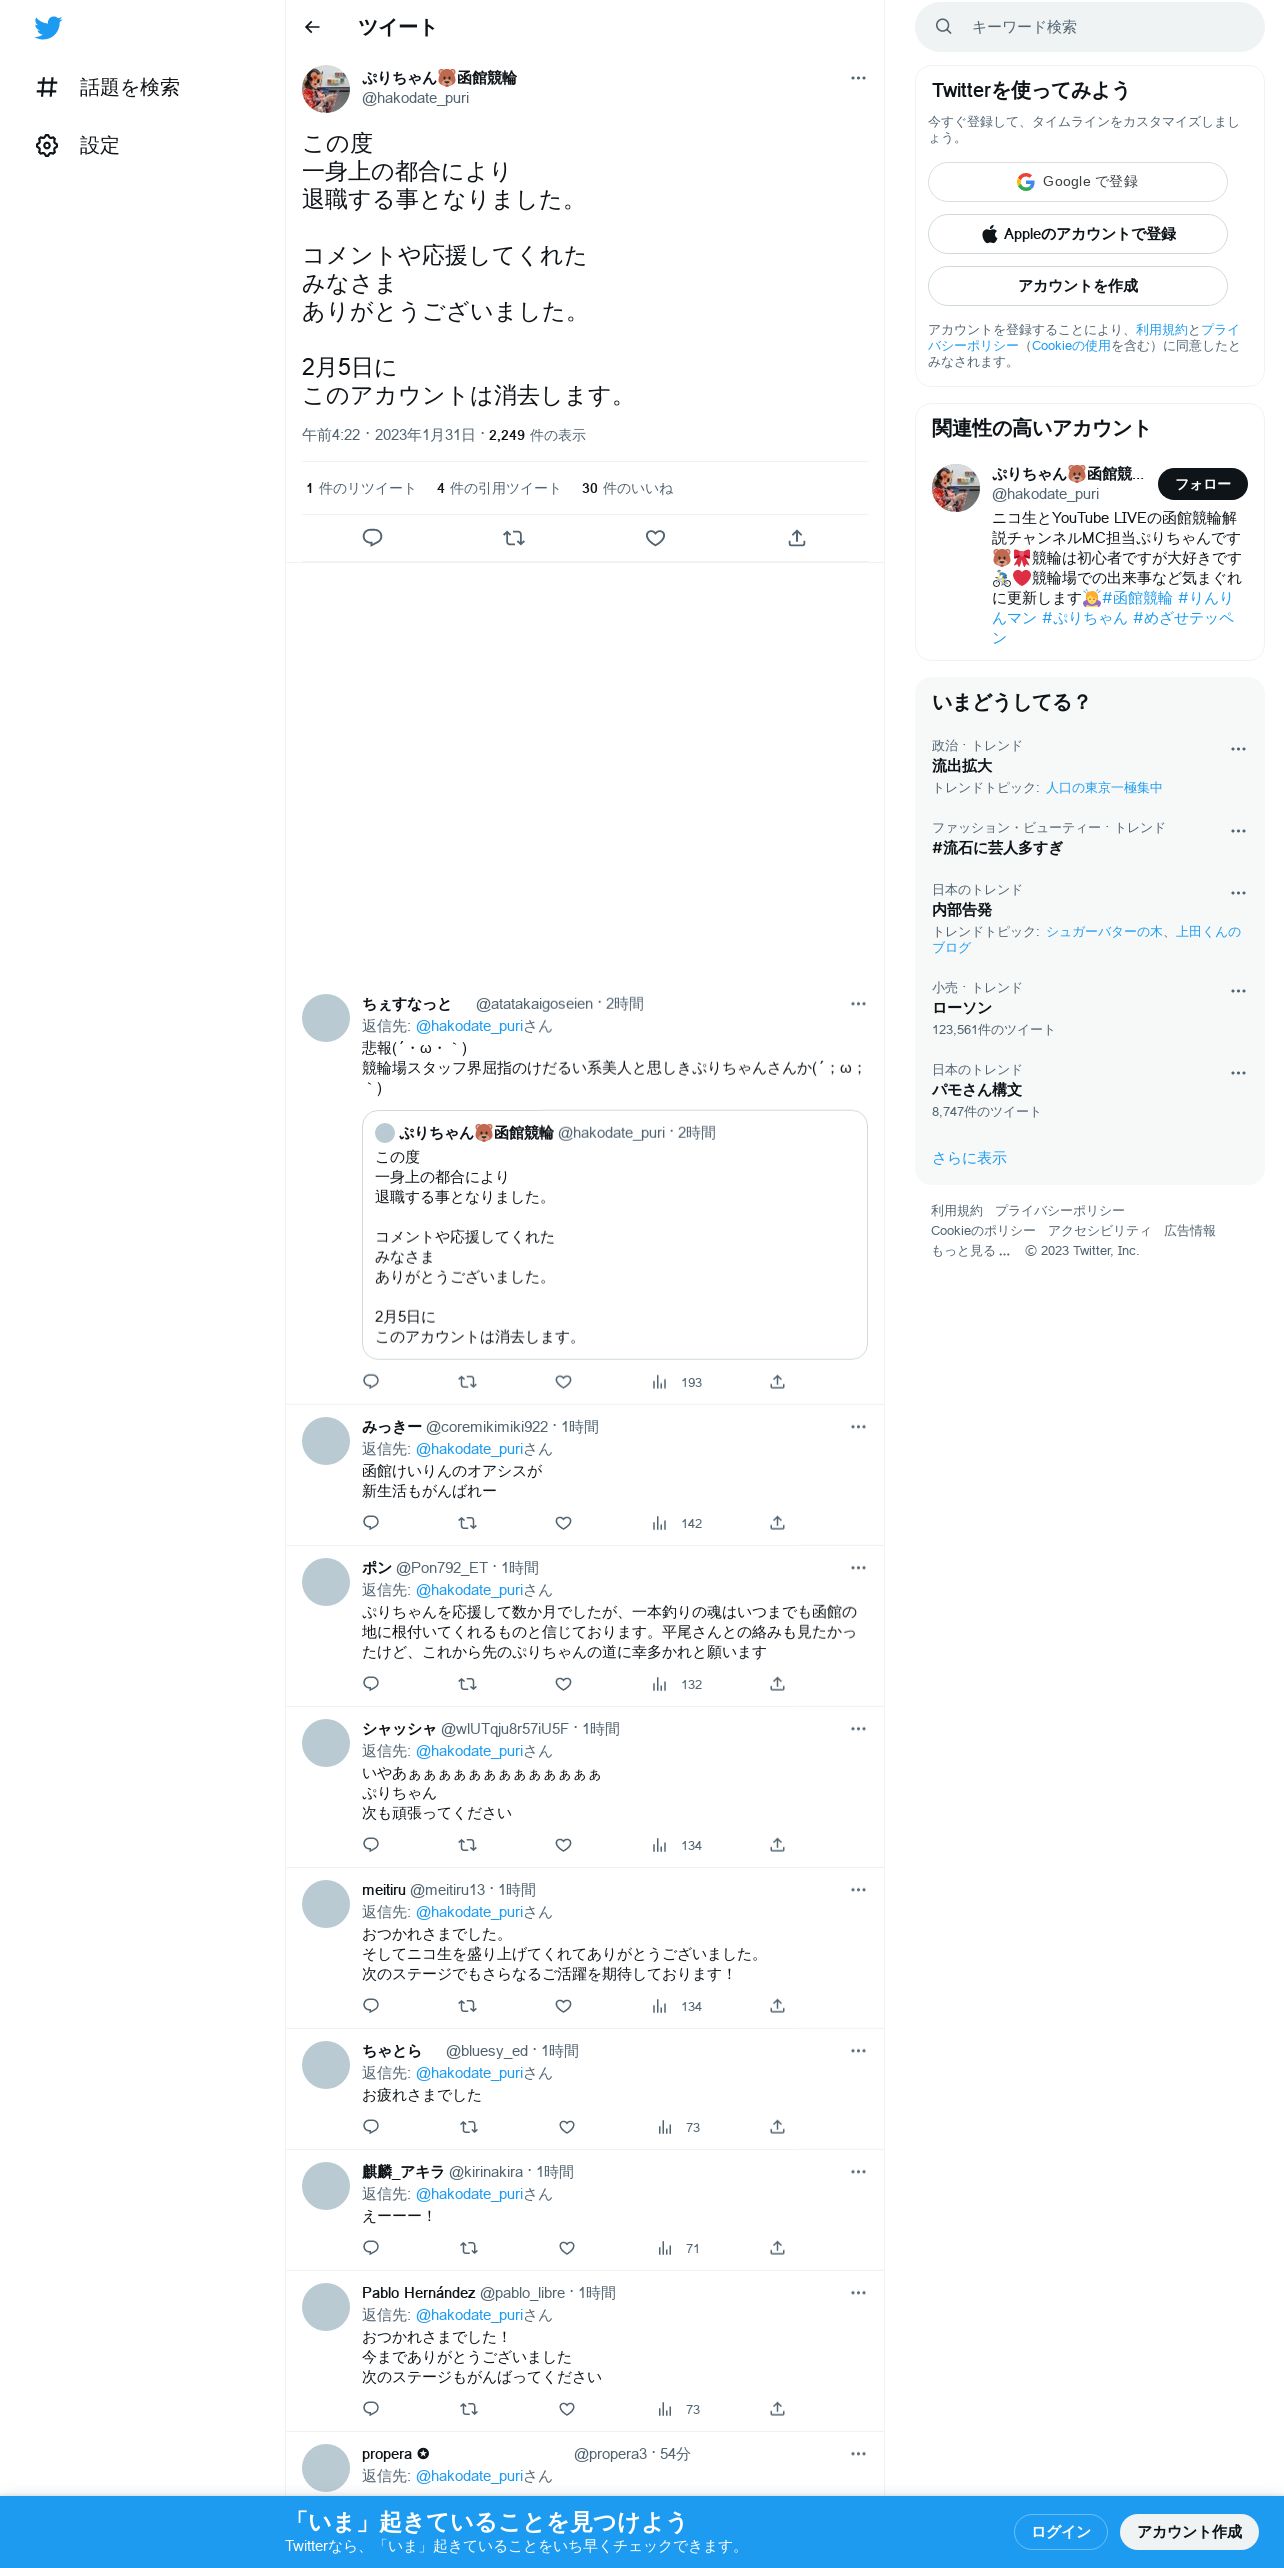Open more menu for 流出拡大 trend
This screenshot has width=1284, height=2568.
click(1238, 749)
